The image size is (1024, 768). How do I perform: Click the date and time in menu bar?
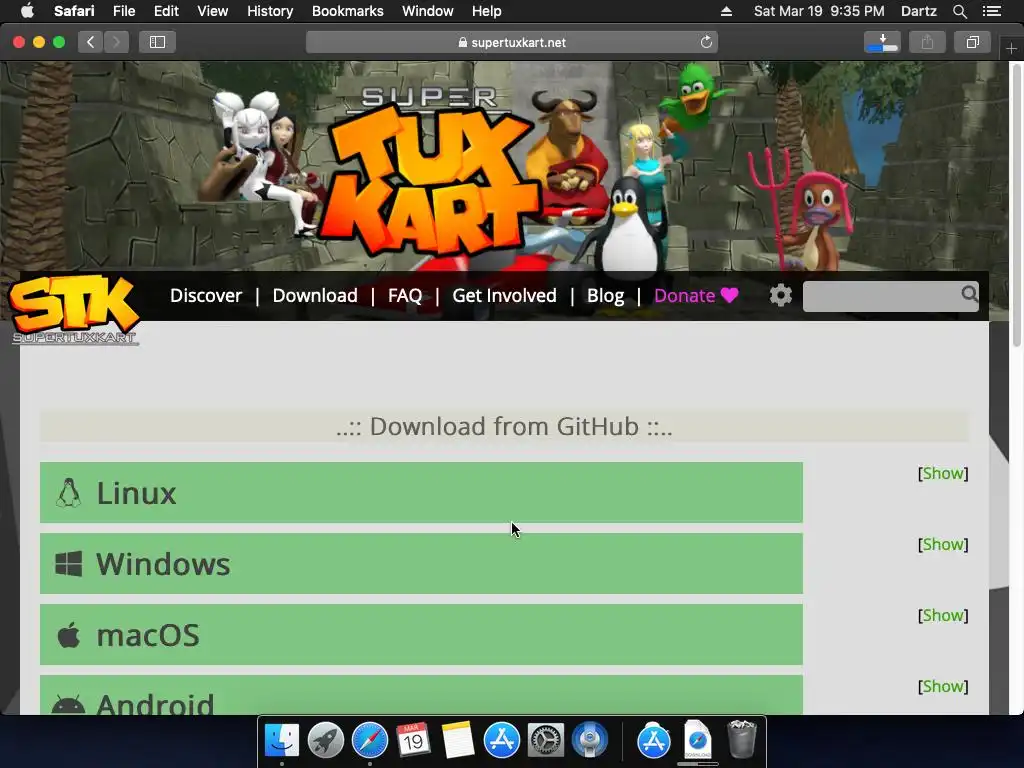pos(819,11)
